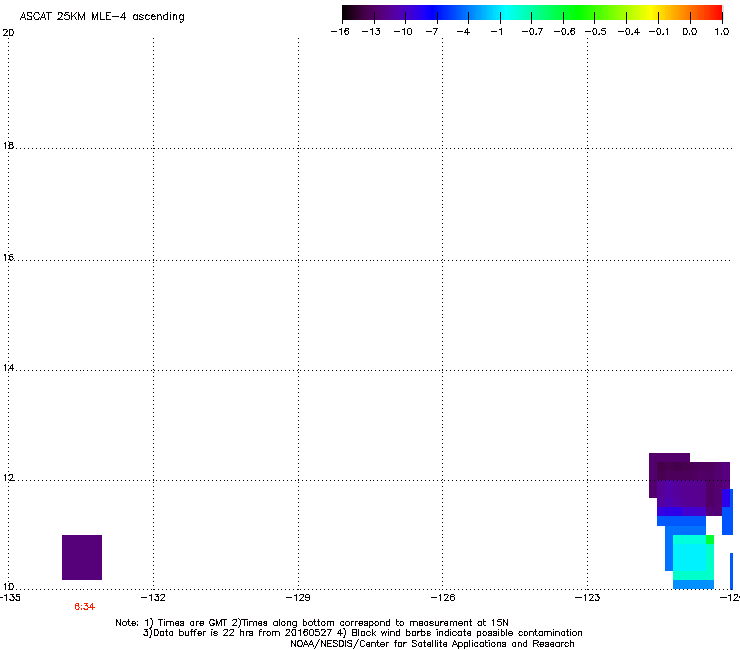Click the isolated purple data square near -133
This screenshot has width=740, height=650.
pyautogui.click(x=82, y=557)
